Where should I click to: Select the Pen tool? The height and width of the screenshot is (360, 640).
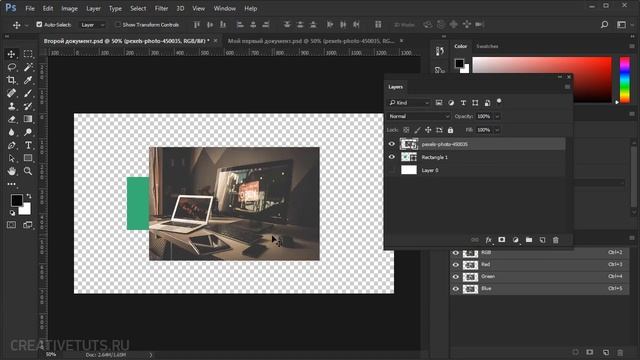(11, 145)
